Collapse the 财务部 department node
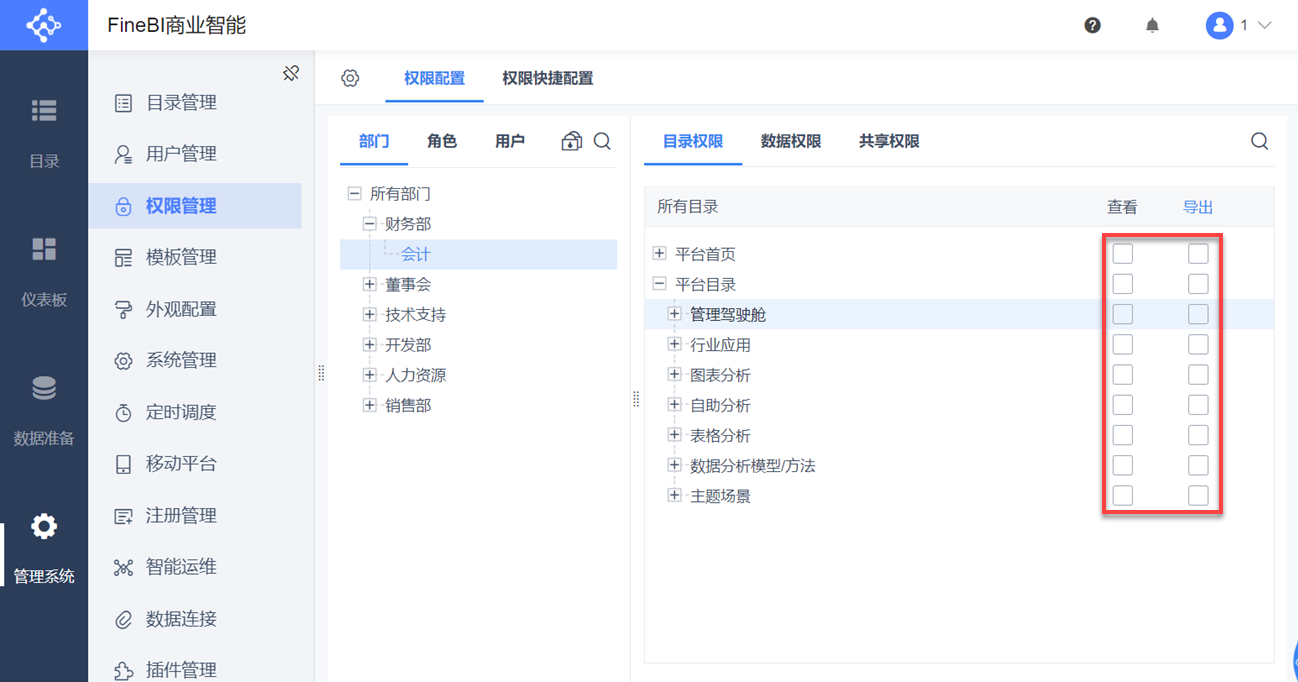1298x682 pixels. point(368,224)
